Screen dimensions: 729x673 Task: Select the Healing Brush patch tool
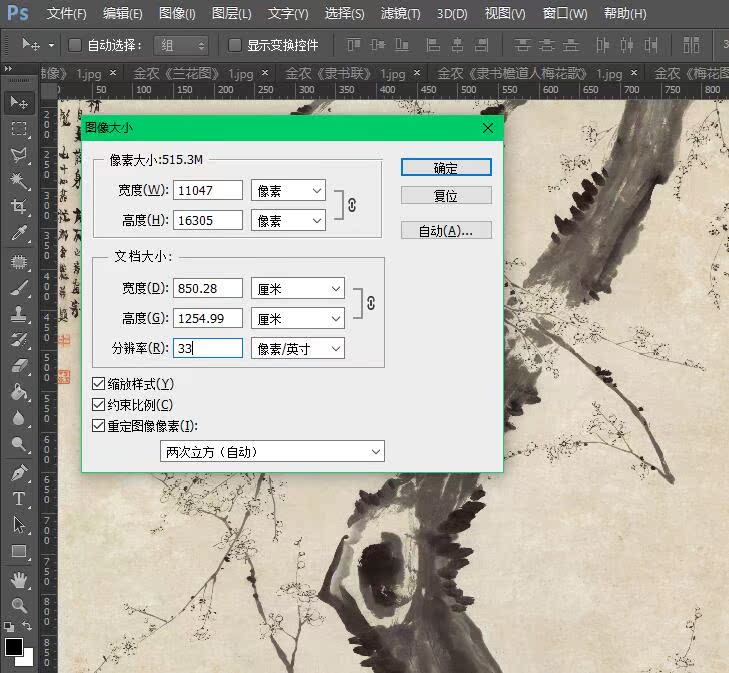coord(19,262)
